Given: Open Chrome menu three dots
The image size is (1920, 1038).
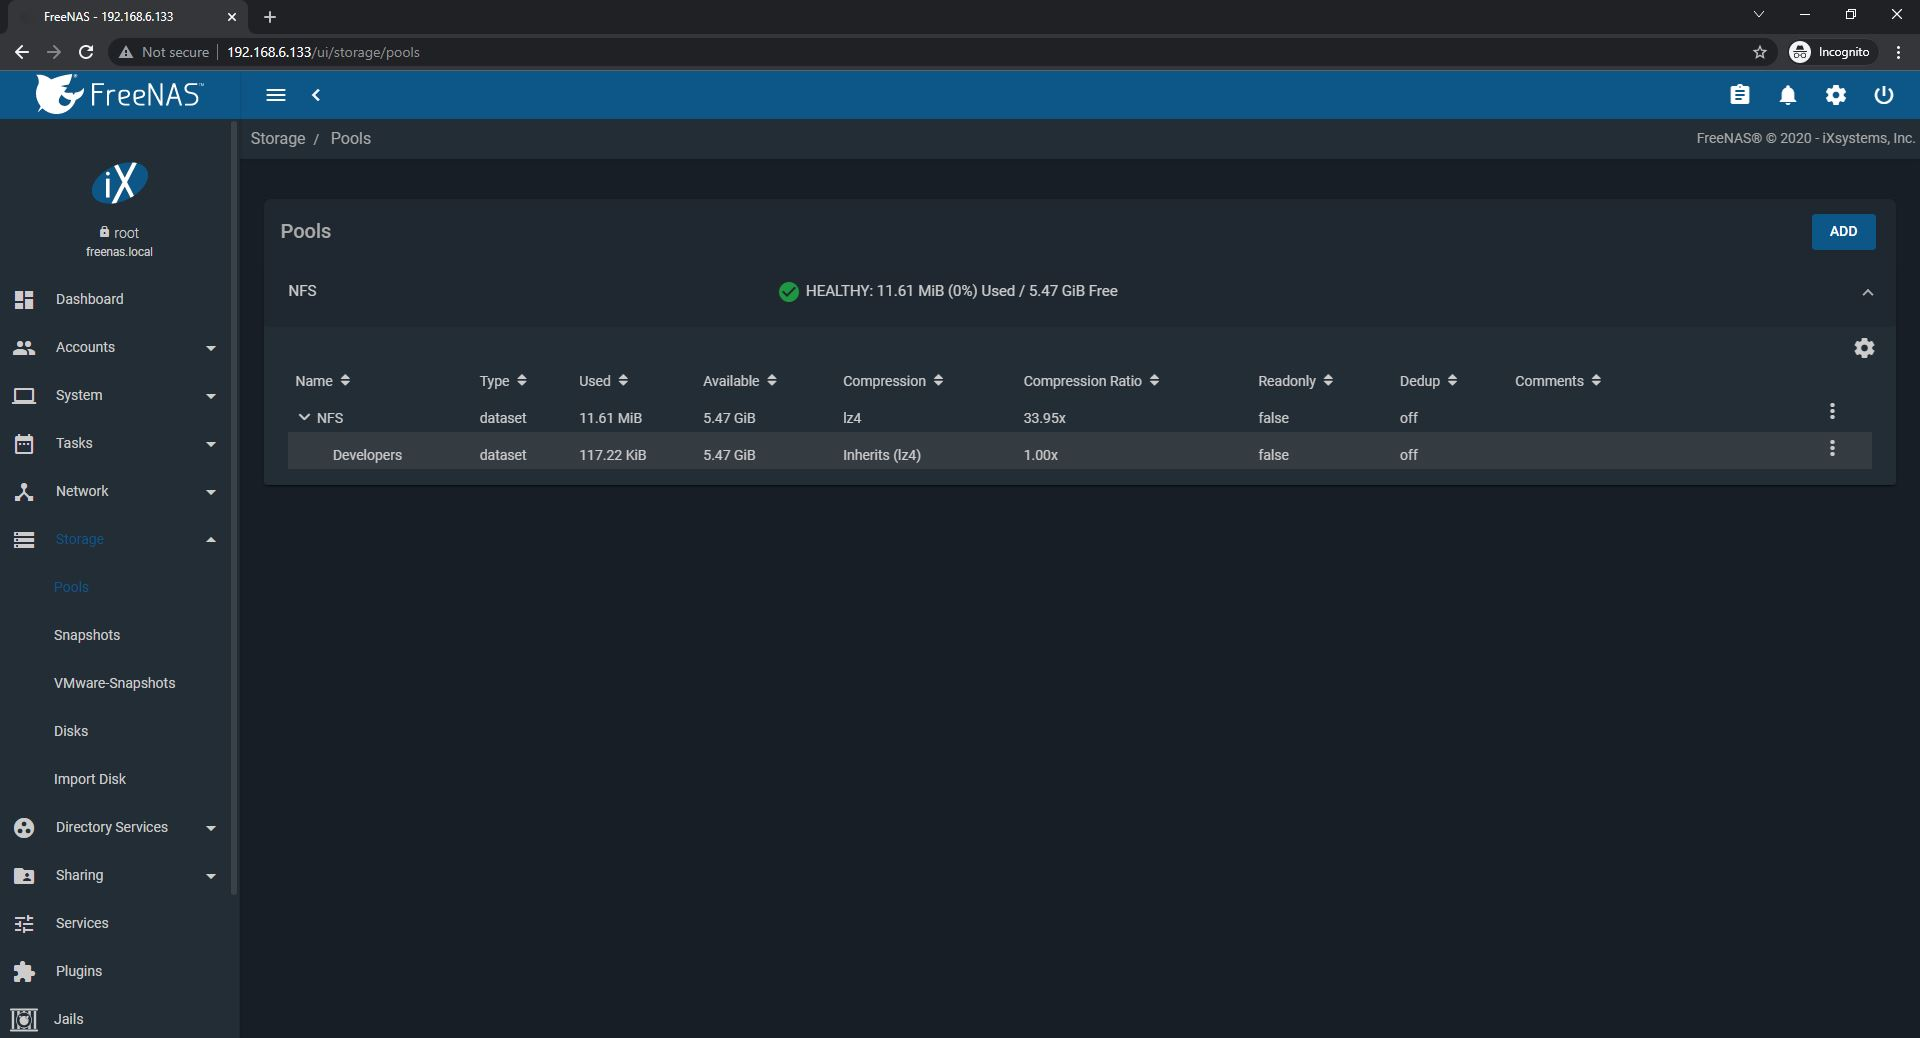Looking at the screenshot, I should 1898,52.
